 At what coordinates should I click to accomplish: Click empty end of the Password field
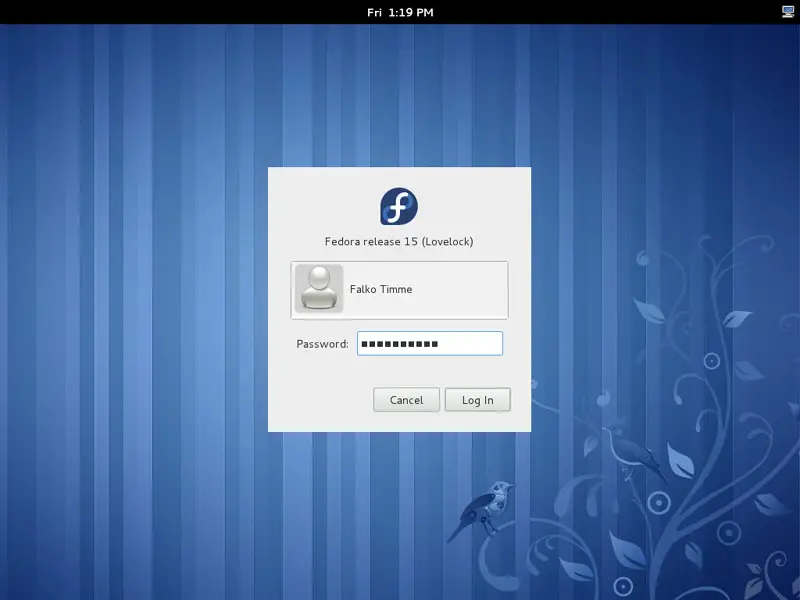click(x=482, y=344)
